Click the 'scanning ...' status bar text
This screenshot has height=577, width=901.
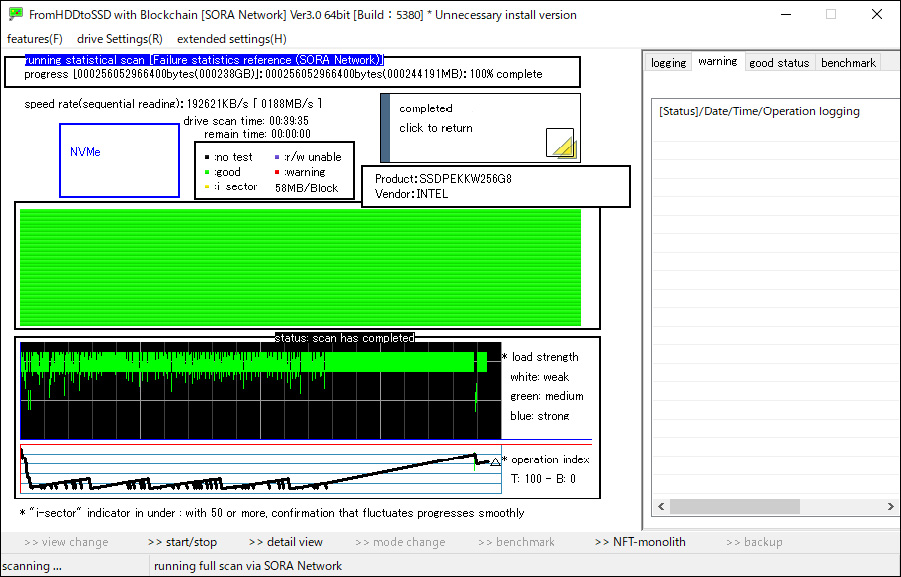pos(32,566)
